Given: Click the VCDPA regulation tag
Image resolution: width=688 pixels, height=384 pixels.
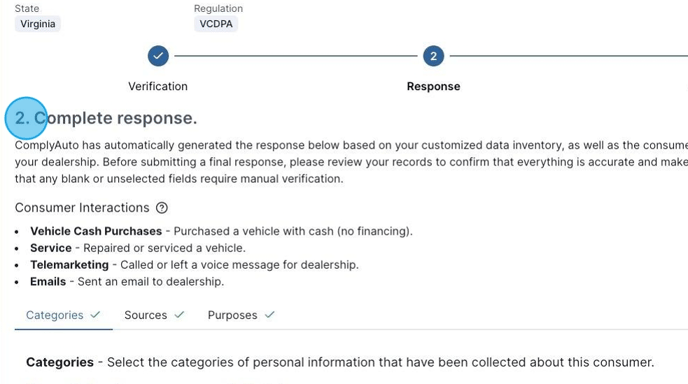Looking at the screenshot, I should [x=216, y=24].
